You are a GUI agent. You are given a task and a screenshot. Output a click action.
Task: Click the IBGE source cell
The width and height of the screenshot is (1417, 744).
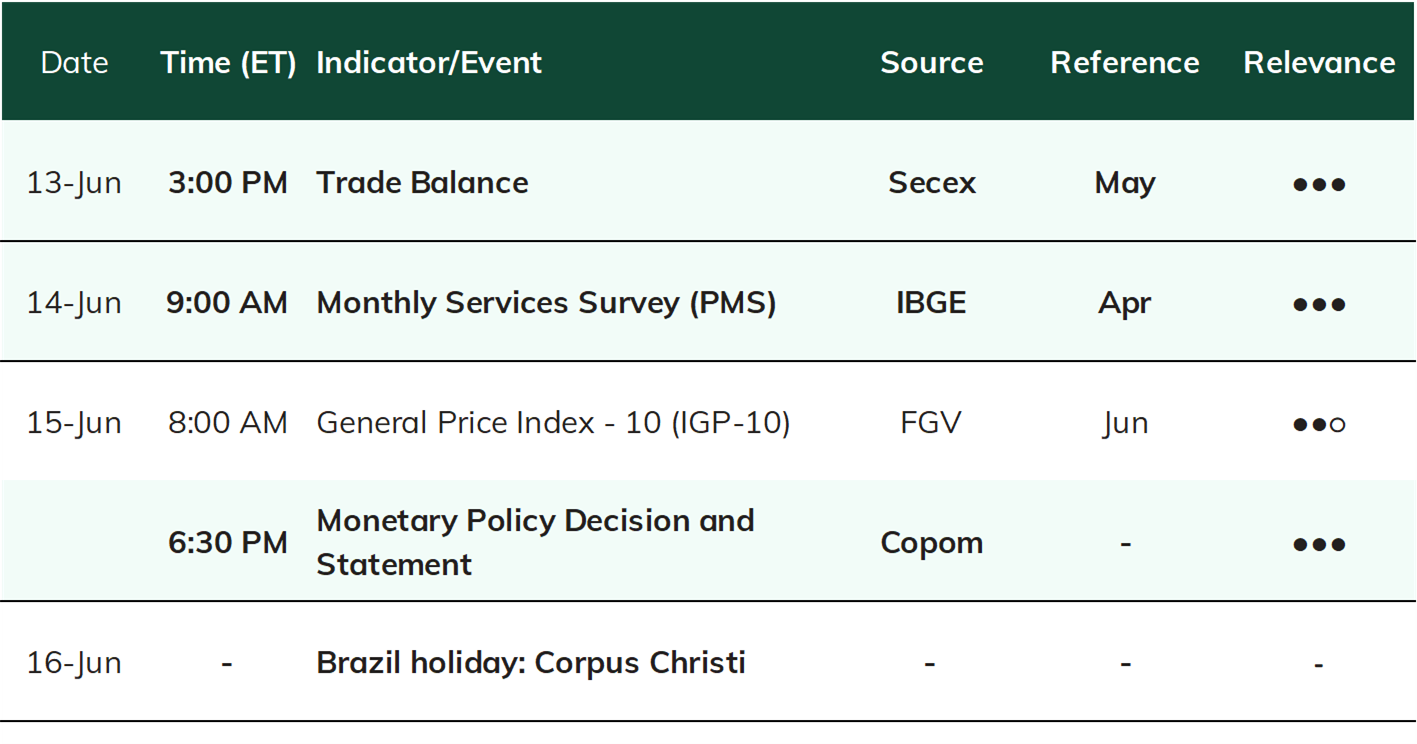[x=931, y=302]
